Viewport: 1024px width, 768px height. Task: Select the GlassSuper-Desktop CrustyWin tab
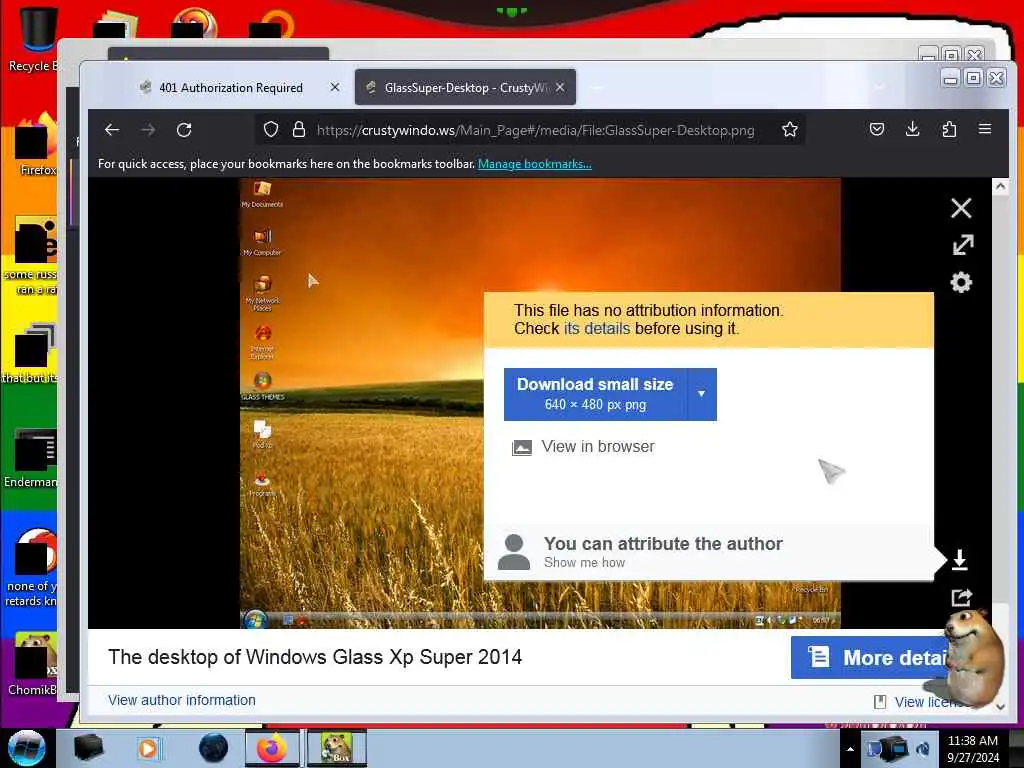pyautogui.click(x=465, y=87)
